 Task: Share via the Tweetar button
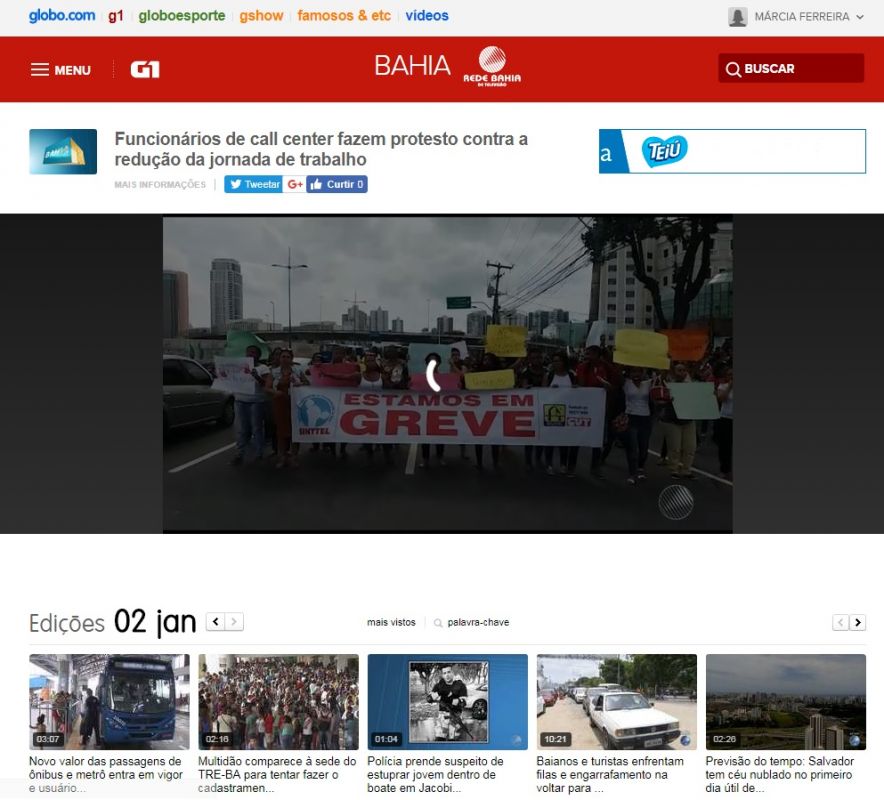point(253,184)
